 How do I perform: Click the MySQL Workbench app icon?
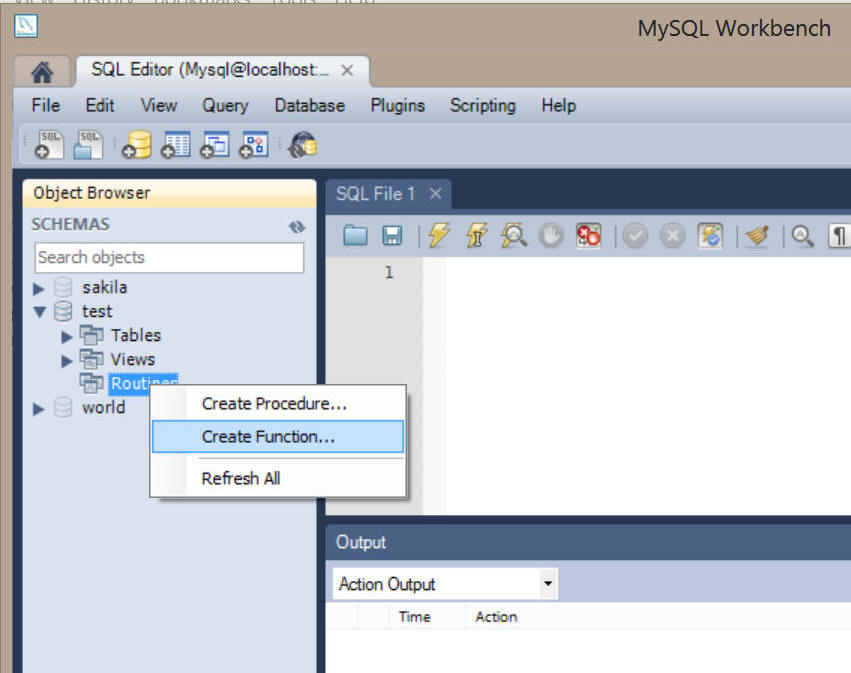tap(26, 26)
